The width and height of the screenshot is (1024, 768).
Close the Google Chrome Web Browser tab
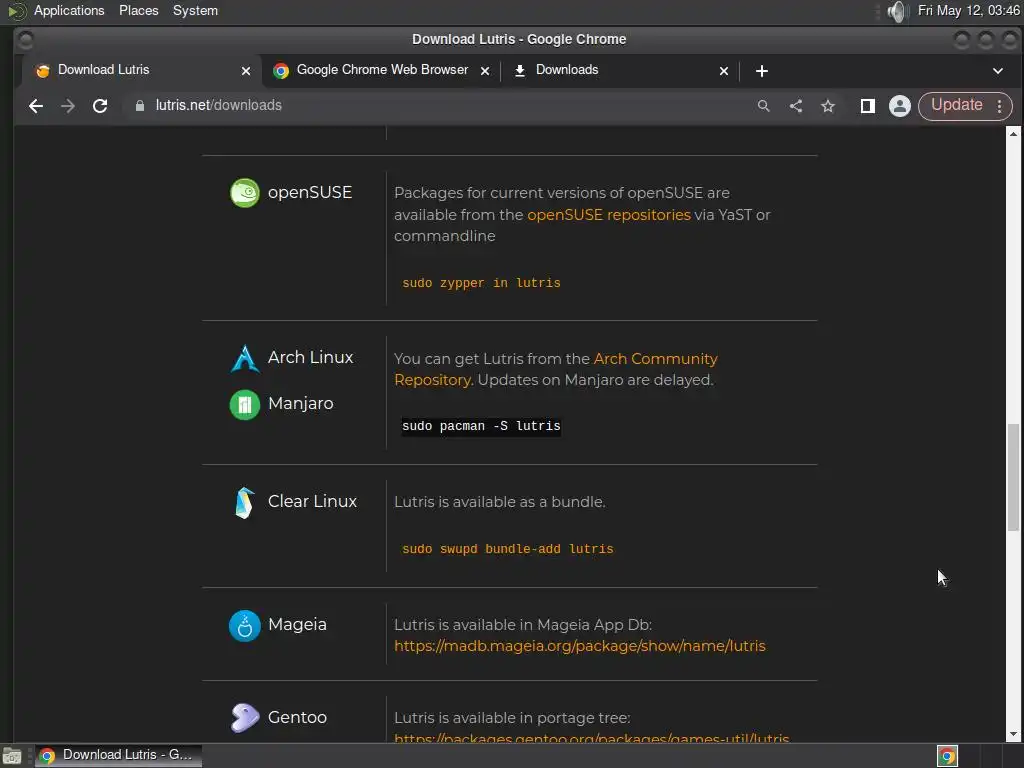pyautogui.click(x=485, y=71)
